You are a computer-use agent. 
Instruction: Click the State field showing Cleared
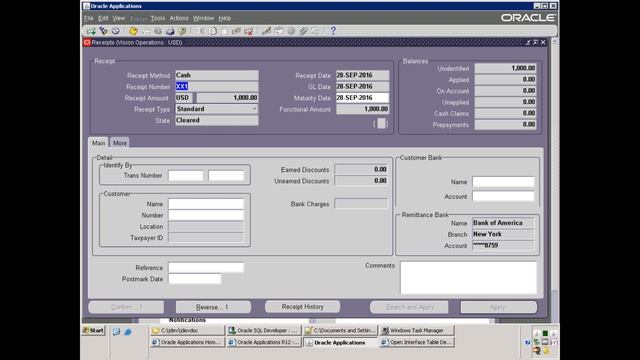click(217, 120)
